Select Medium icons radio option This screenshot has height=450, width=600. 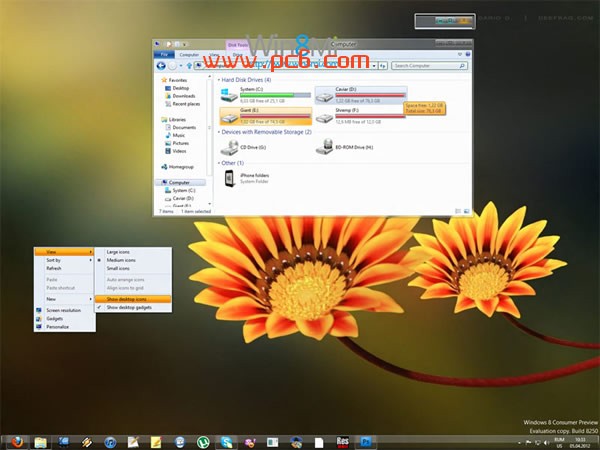point(133,260)
